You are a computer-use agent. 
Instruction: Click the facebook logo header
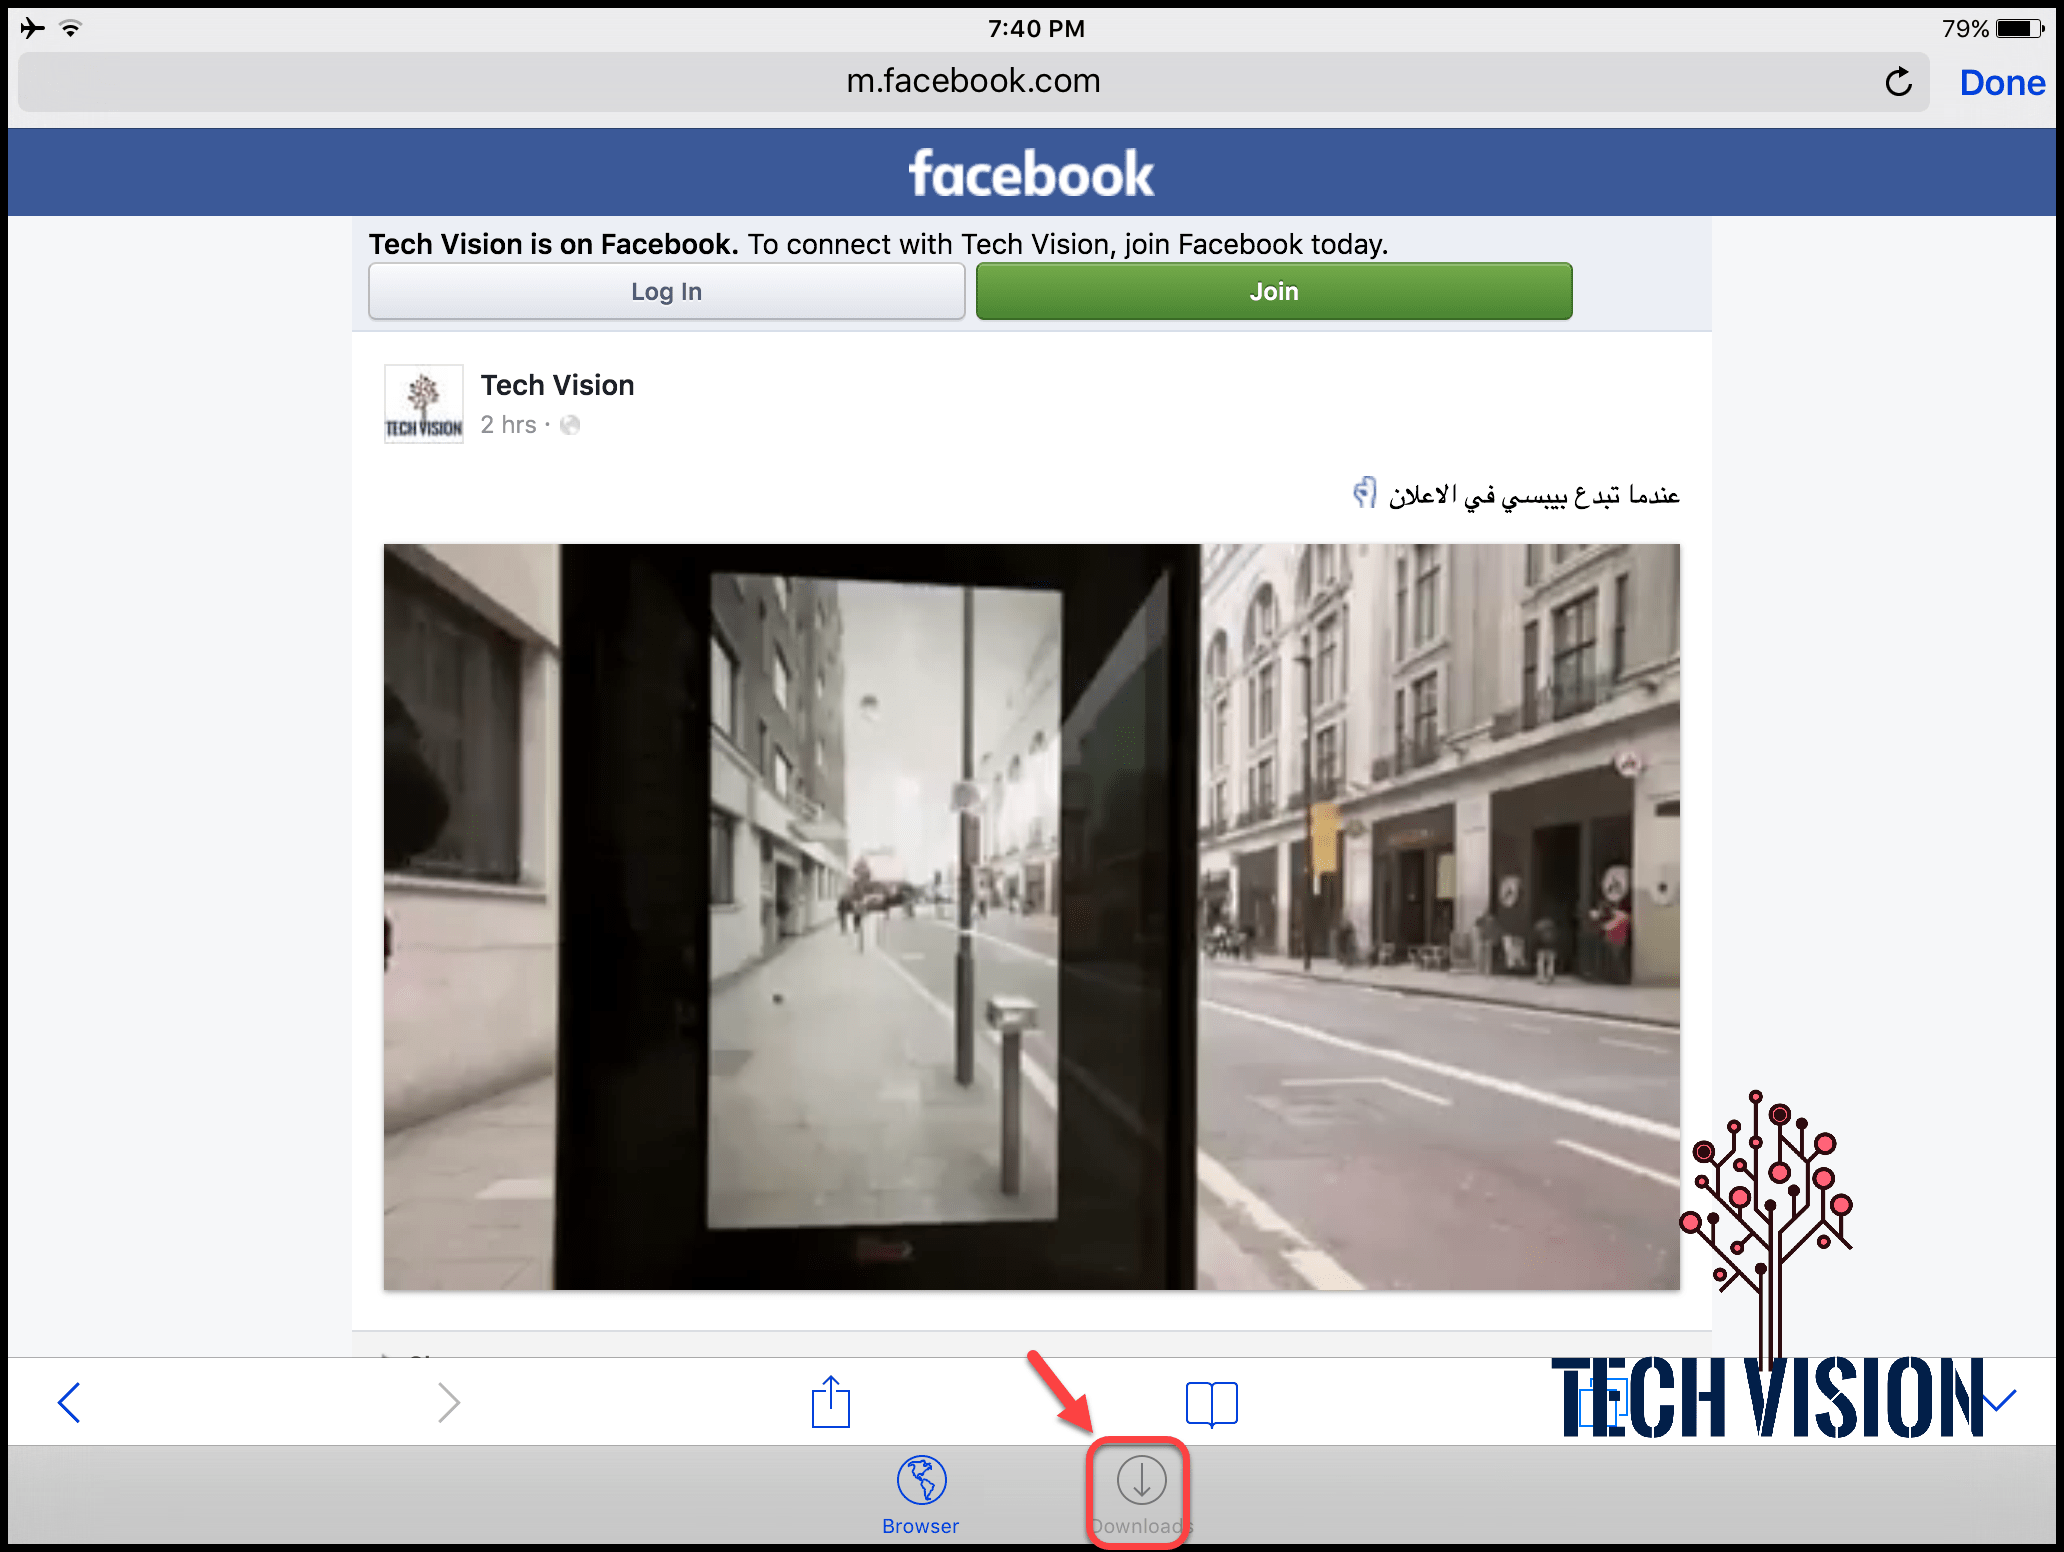coord(1031,174)
